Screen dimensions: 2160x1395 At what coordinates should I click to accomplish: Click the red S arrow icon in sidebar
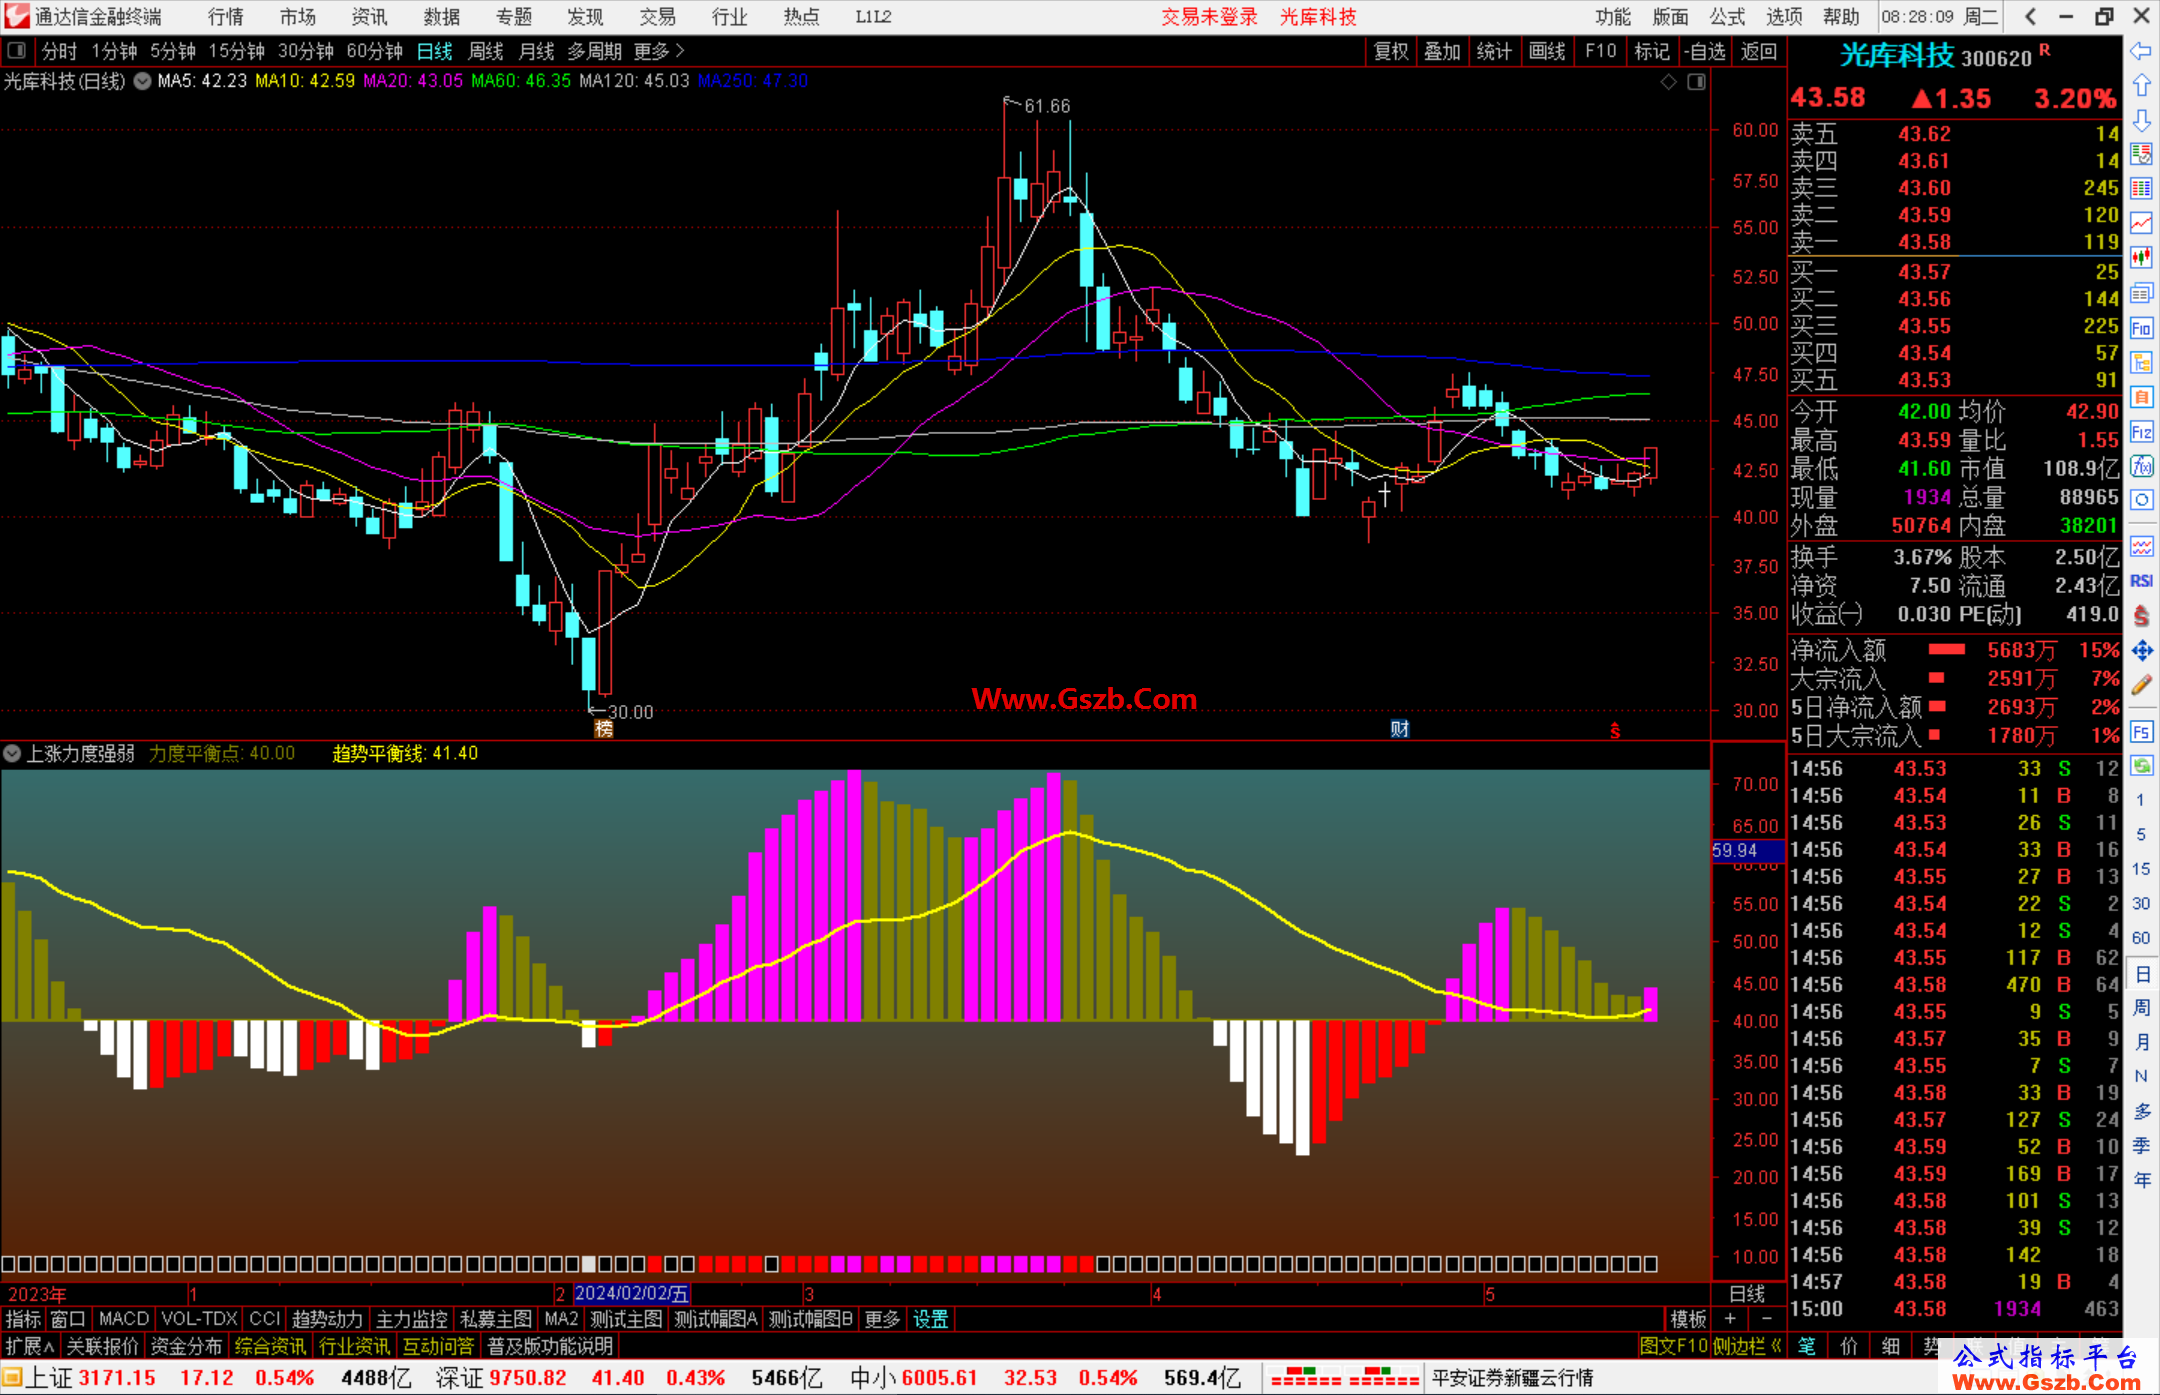(2141, 616)
